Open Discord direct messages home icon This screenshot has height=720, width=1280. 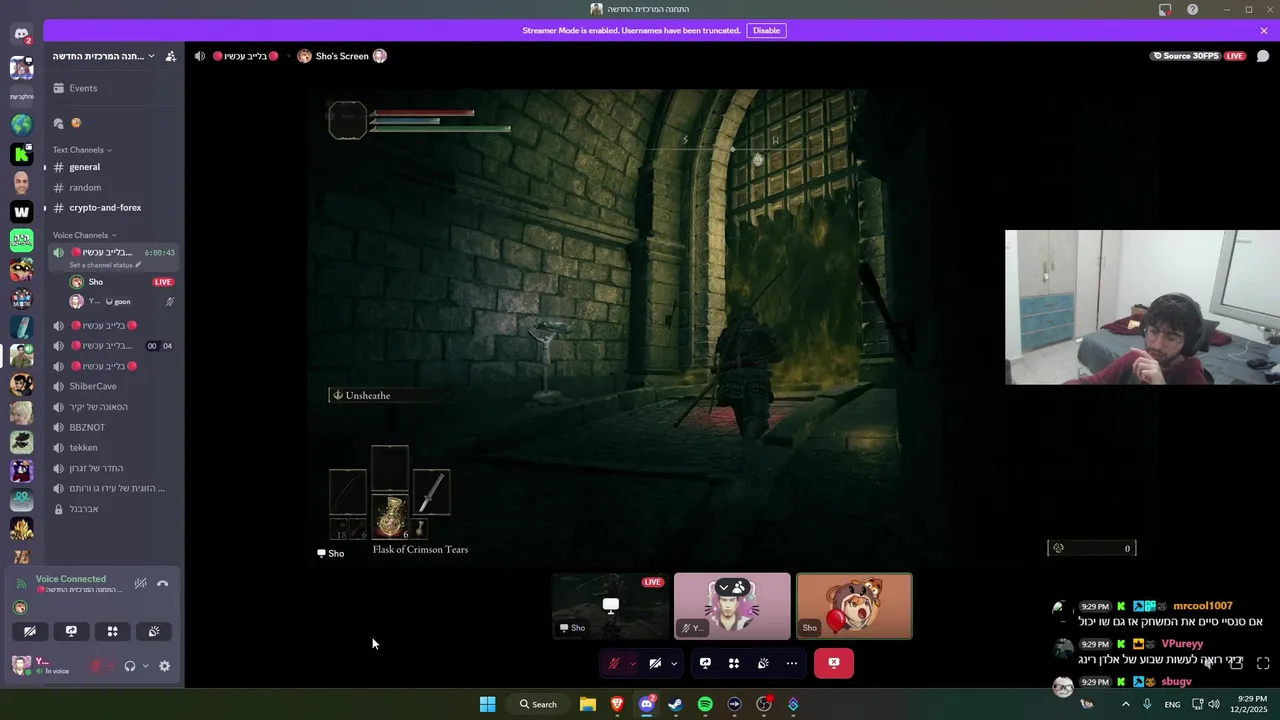tap(21, 35)
